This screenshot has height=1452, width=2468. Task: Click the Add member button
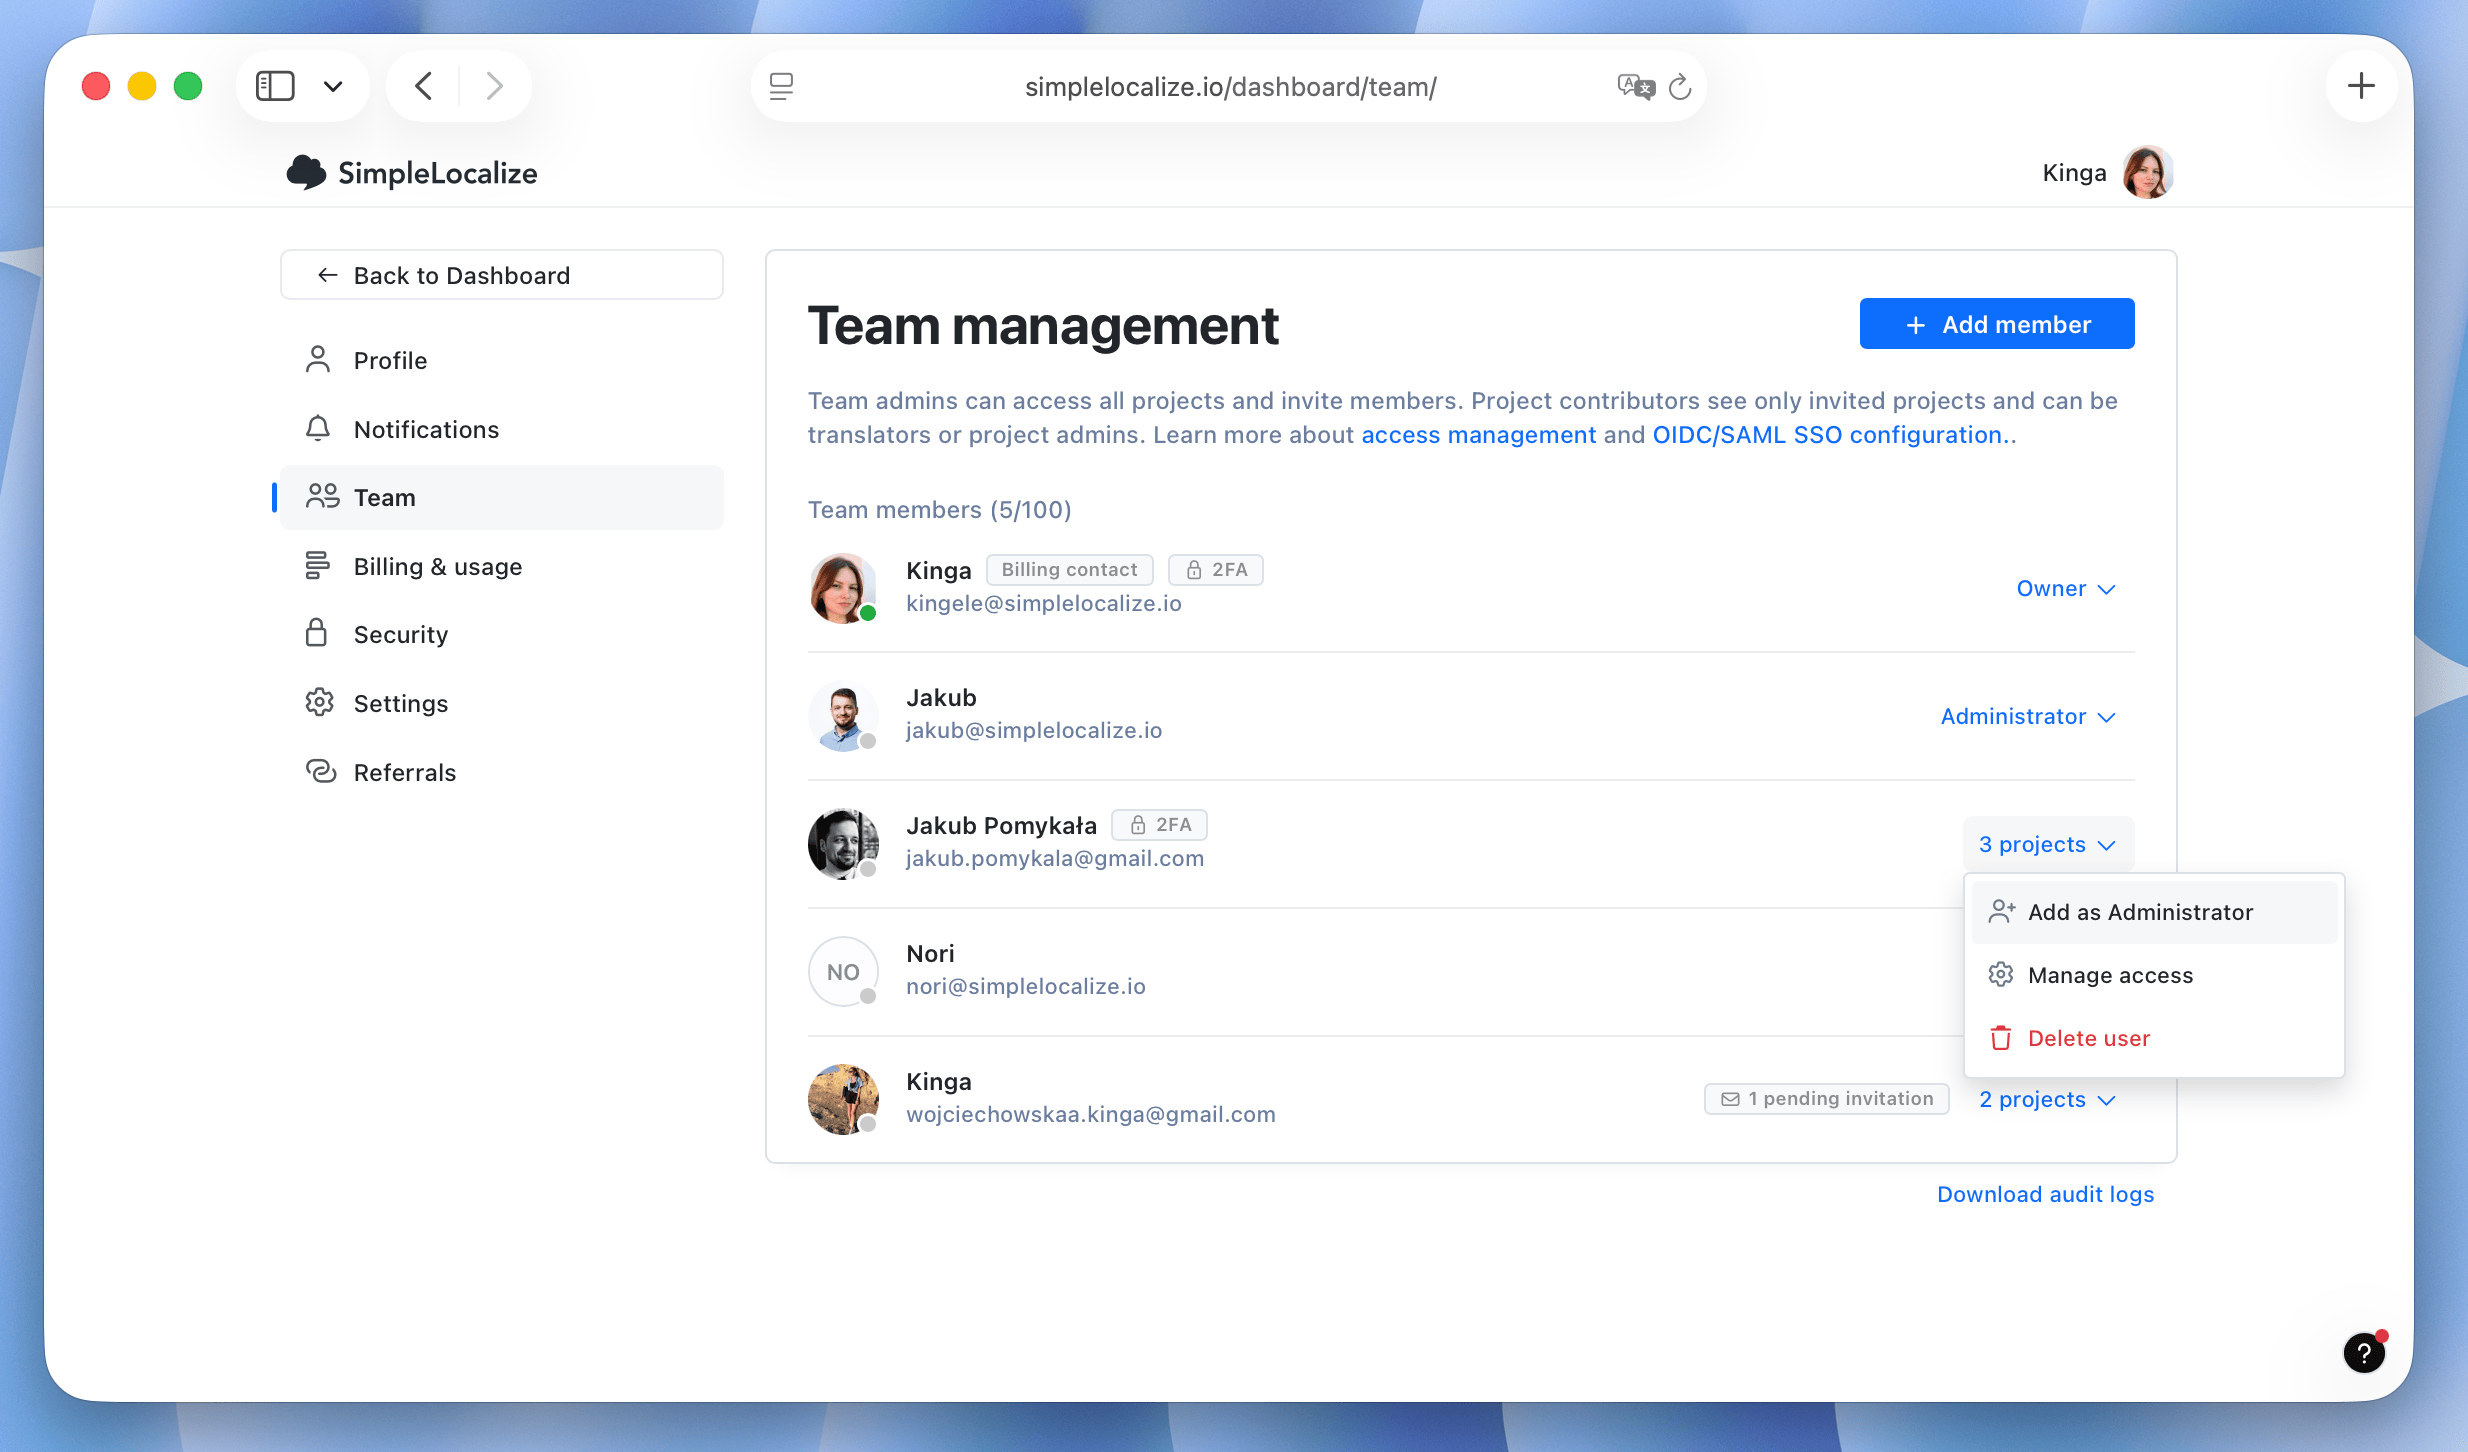coord(1997,324)
